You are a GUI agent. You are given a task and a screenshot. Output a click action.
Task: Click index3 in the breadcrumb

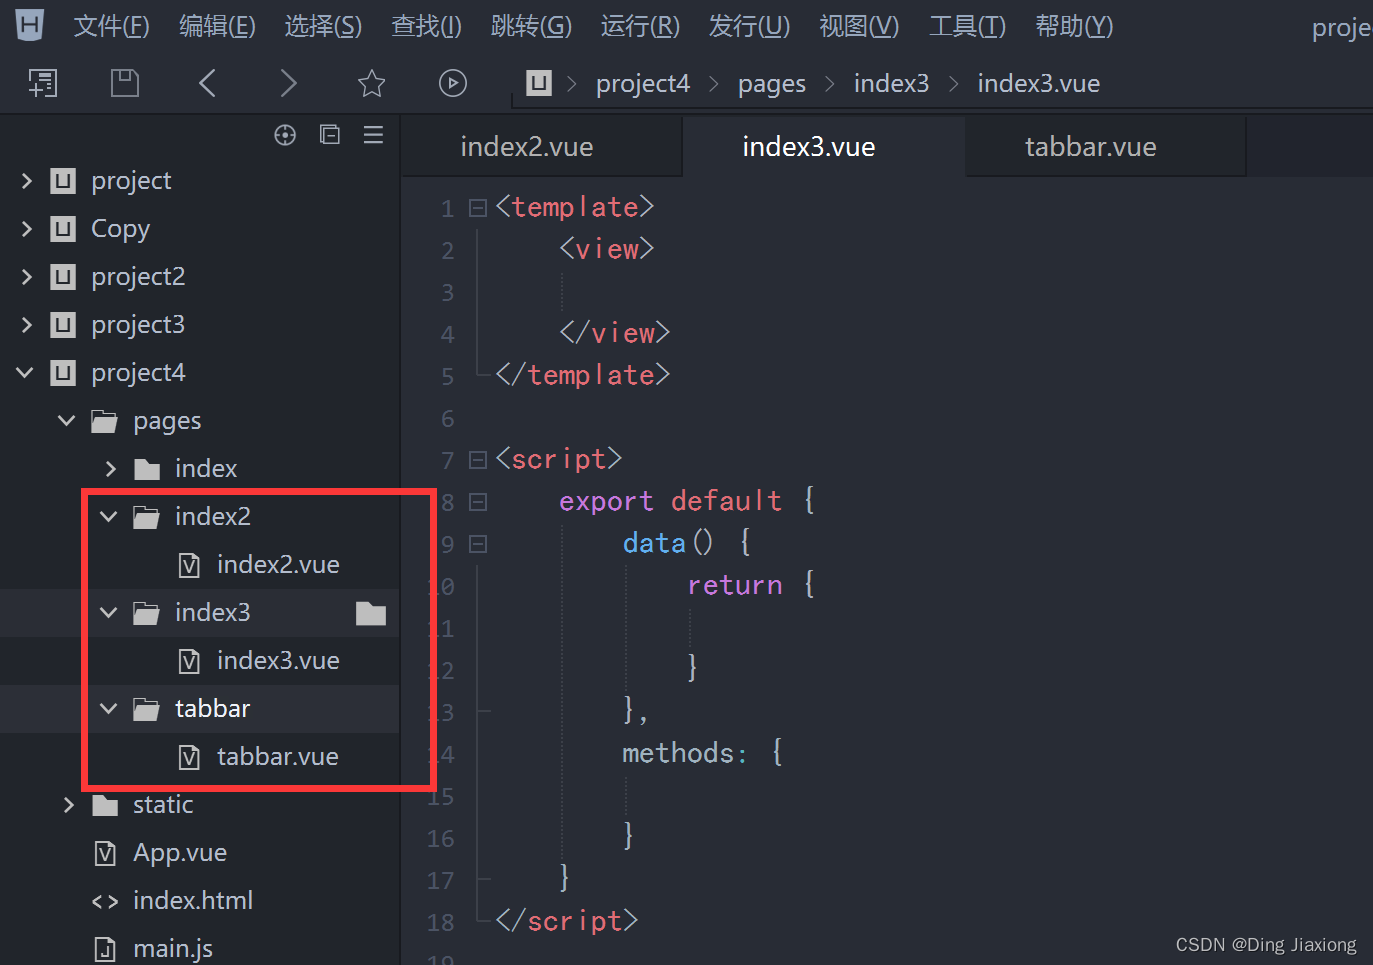891,84
